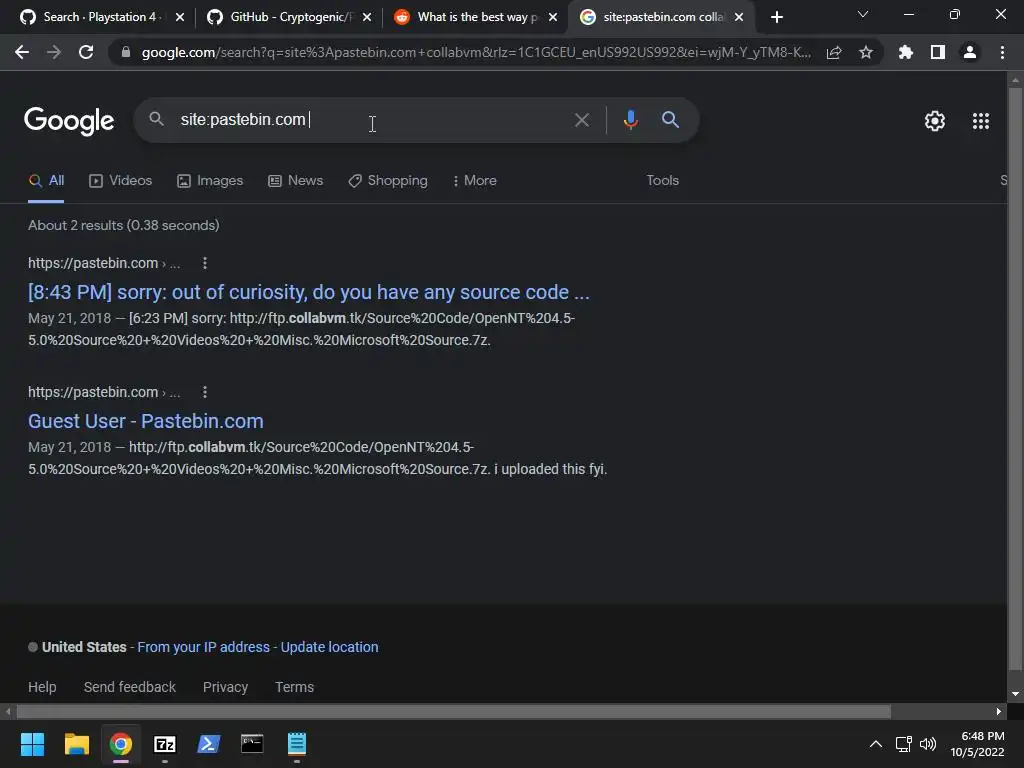This screenshot has width=1024, height=768.
Task: Open options for first pastebin result
Action: (205, 263)
